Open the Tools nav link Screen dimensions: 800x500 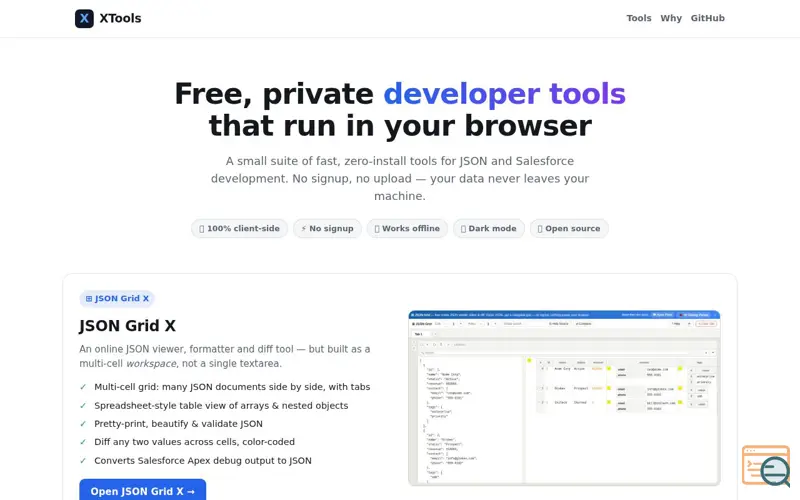pyautogui.click(x=639, y=18)
